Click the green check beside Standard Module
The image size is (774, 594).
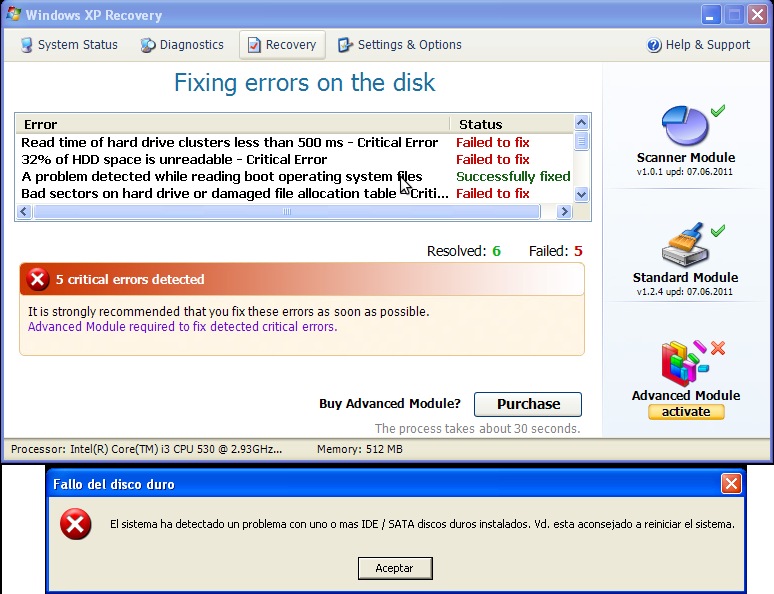click(718, 230)
